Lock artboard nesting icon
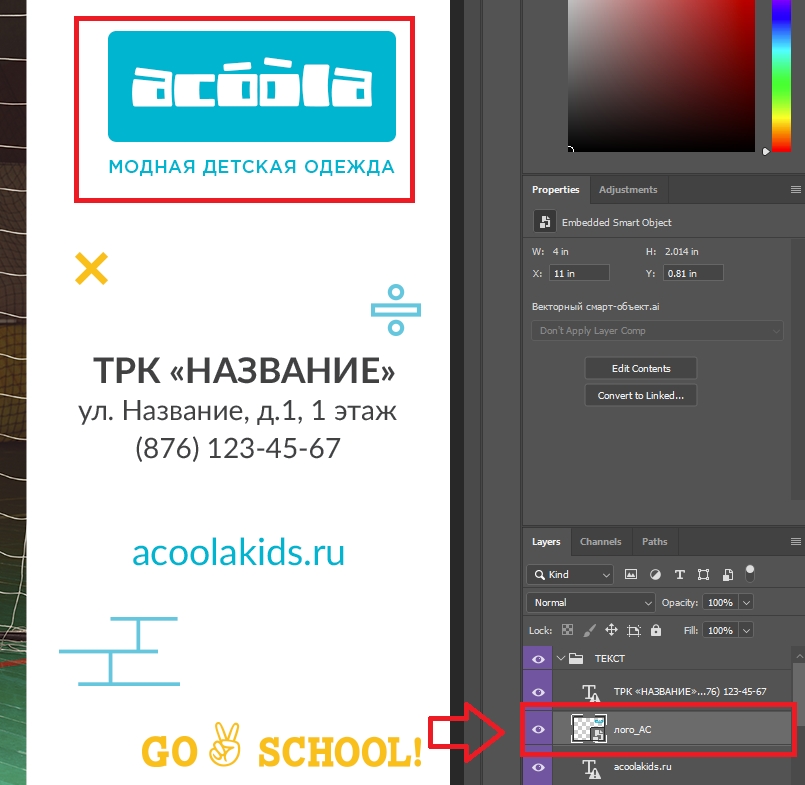The image size is (805, 785). coord(634,630)
